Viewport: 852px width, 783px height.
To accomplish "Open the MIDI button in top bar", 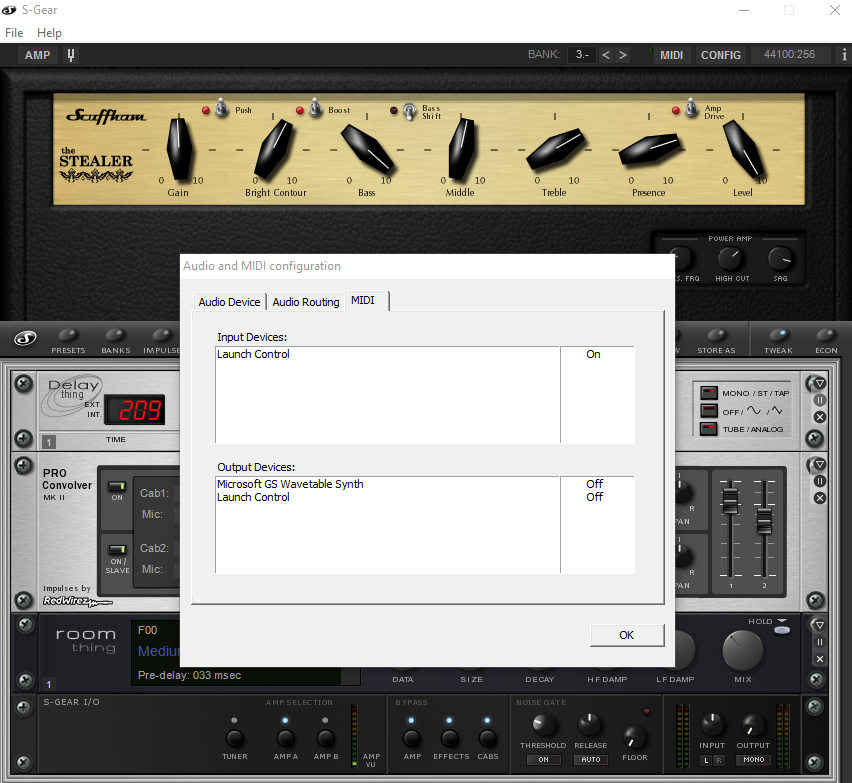I will tap(672, 55).
